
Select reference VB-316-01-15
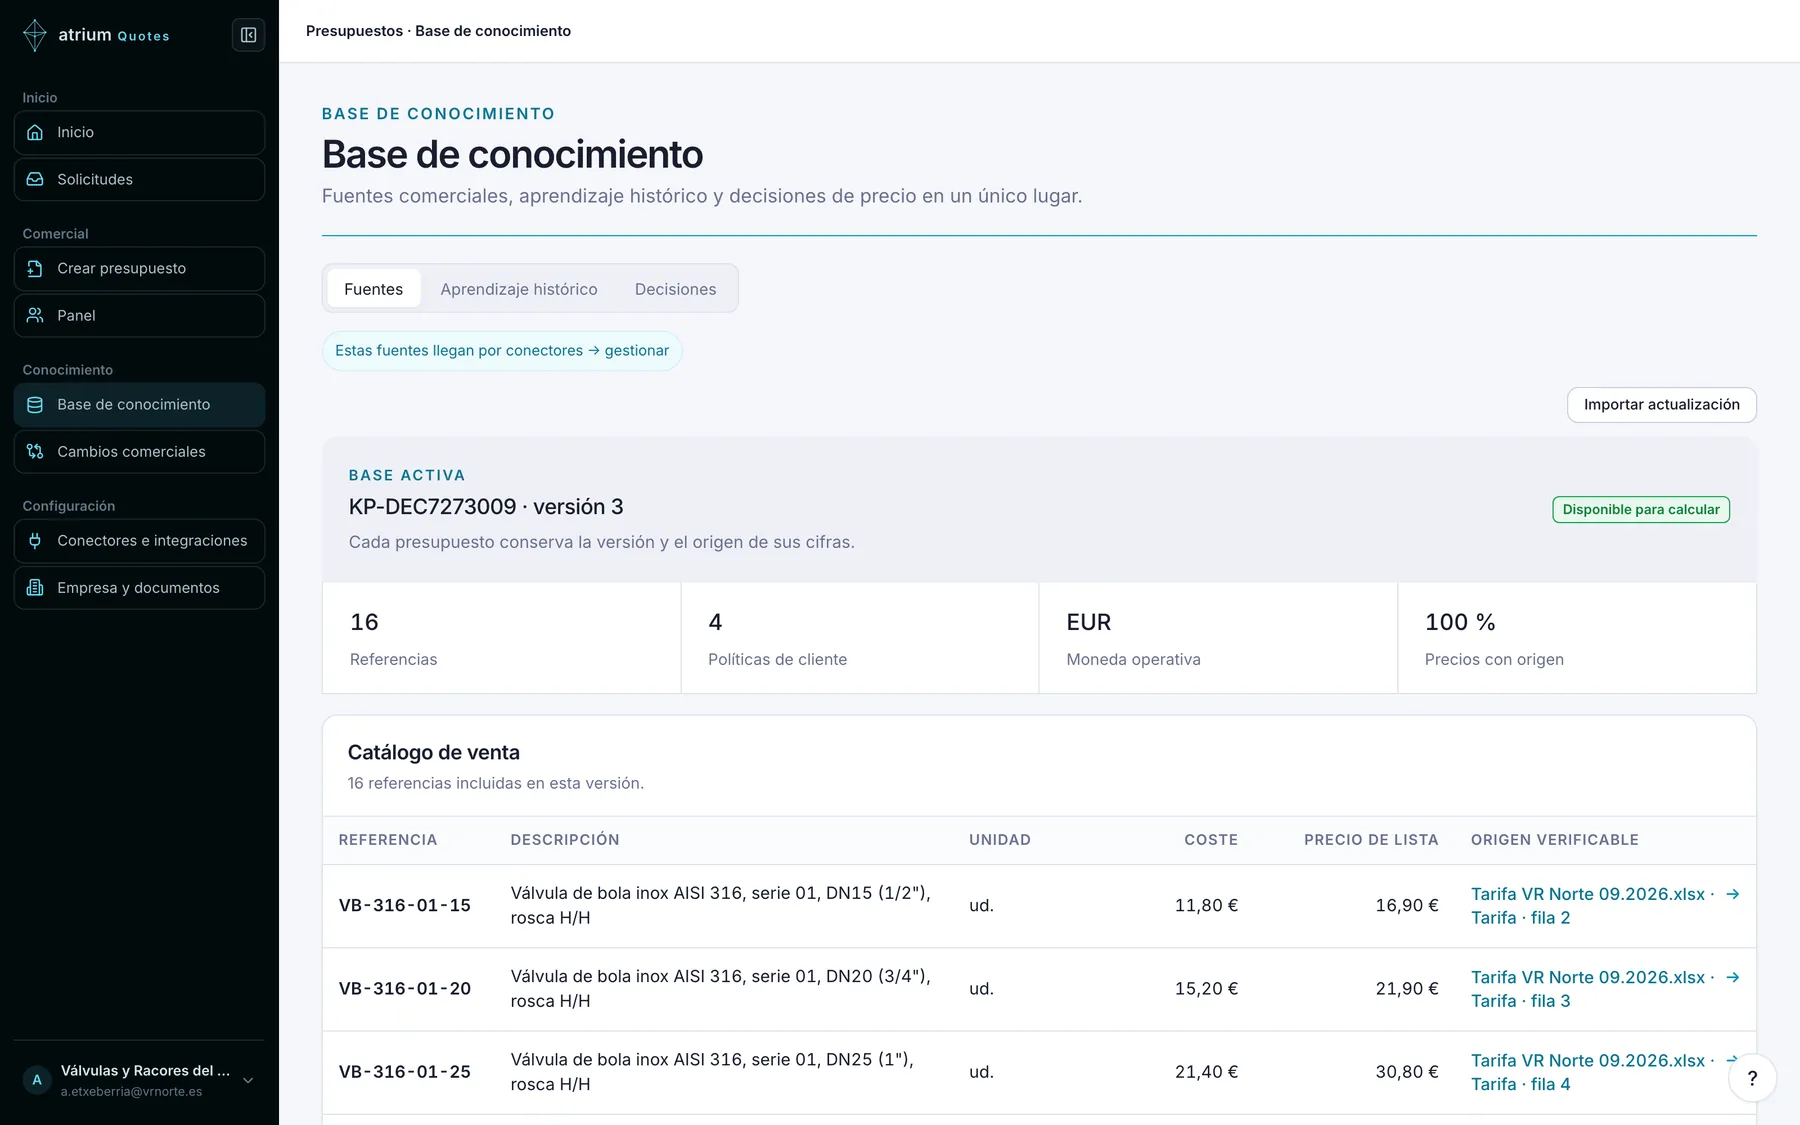[404, 905]
